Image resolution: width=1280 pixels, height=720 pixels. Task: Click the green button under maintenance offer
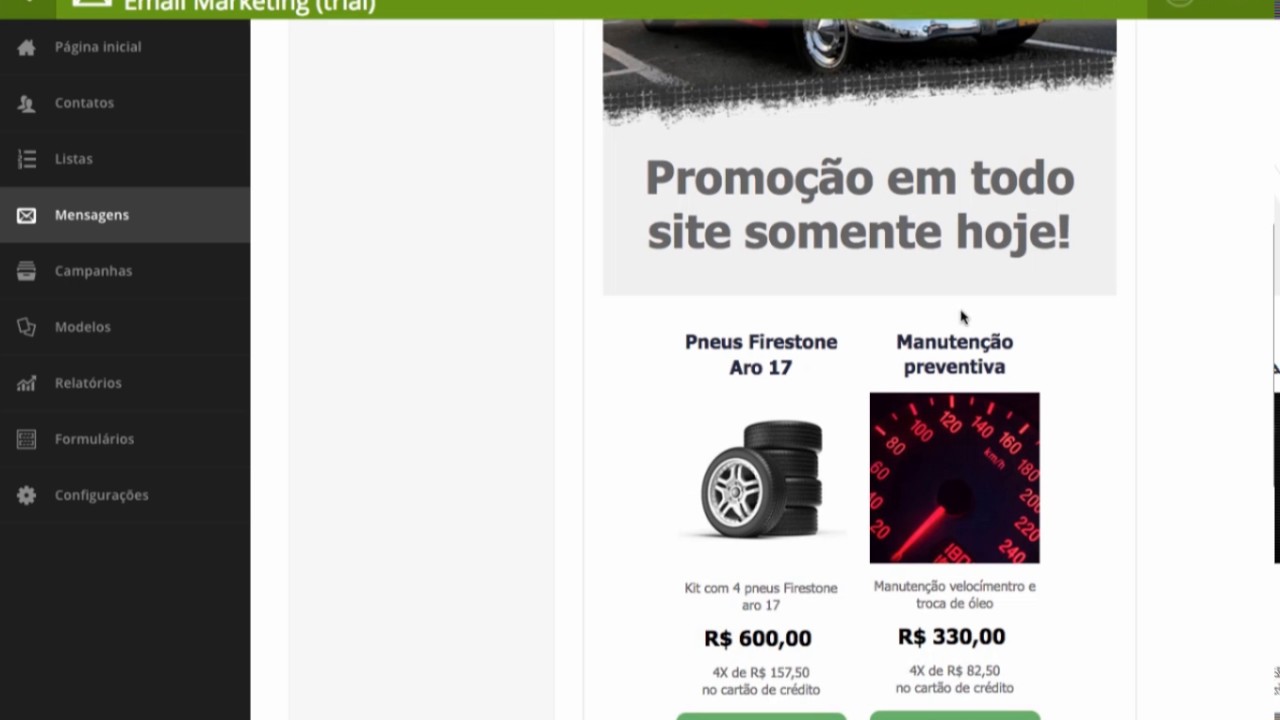(x=954, y=715)
